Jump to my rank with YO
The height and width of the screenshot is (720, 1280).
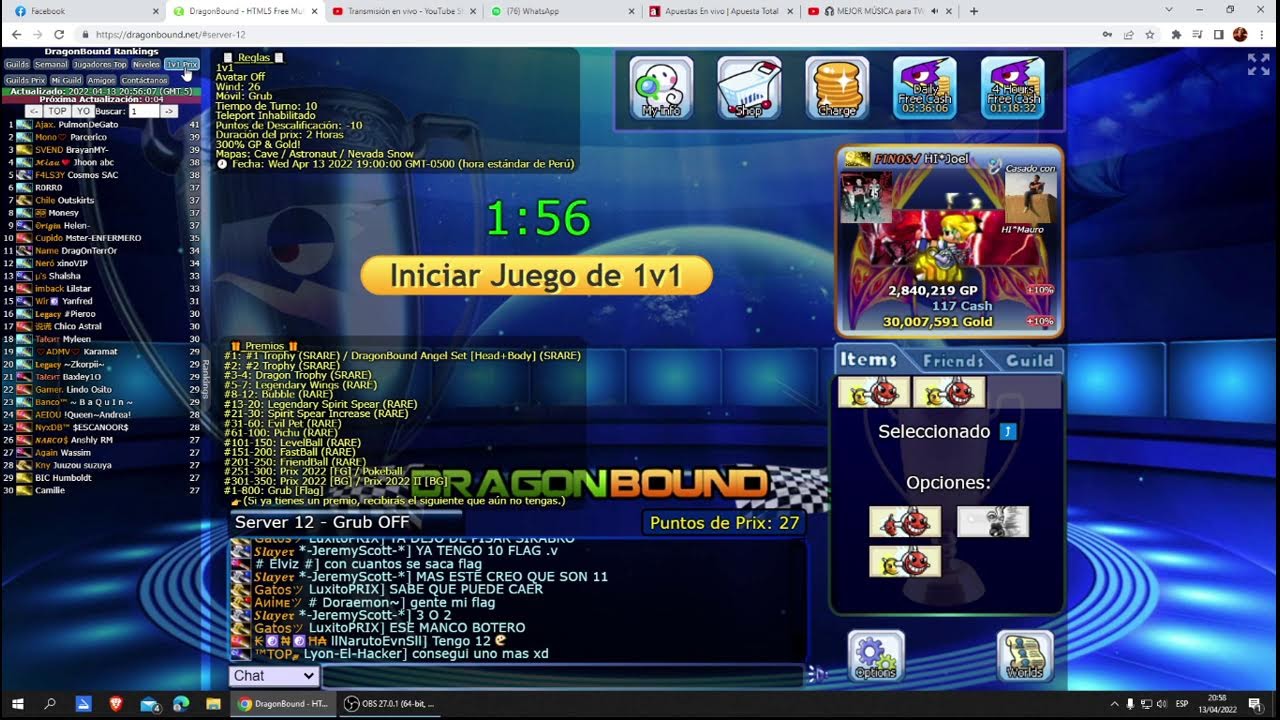pos(83,111)
